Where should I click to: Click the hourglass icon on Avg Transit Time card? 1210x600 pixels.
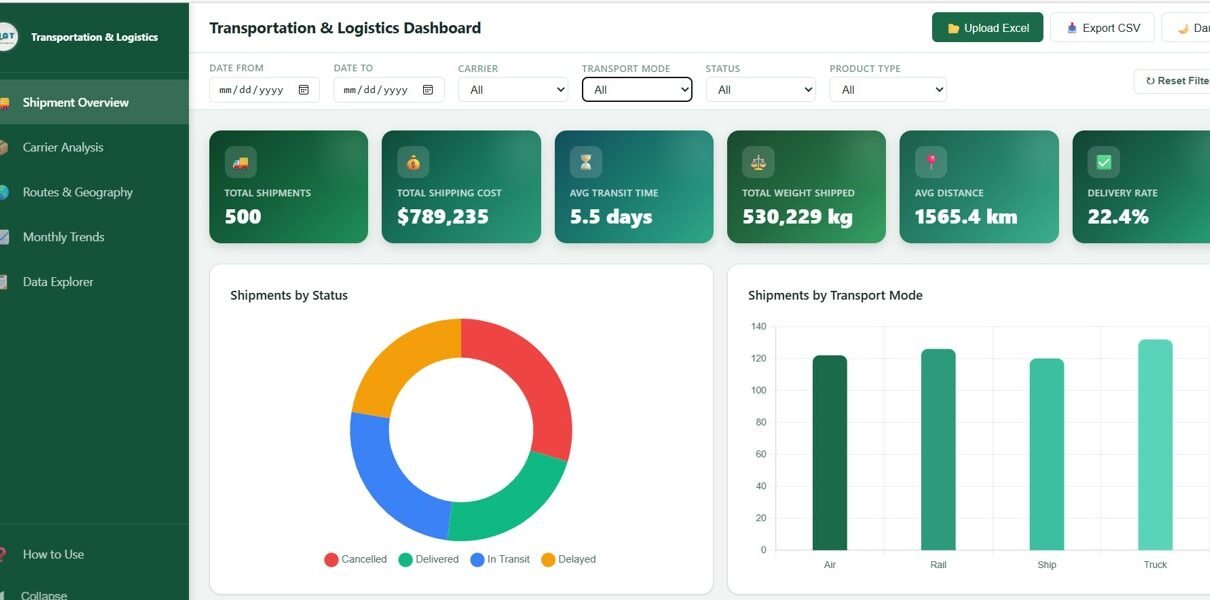[x=586, y=162]
